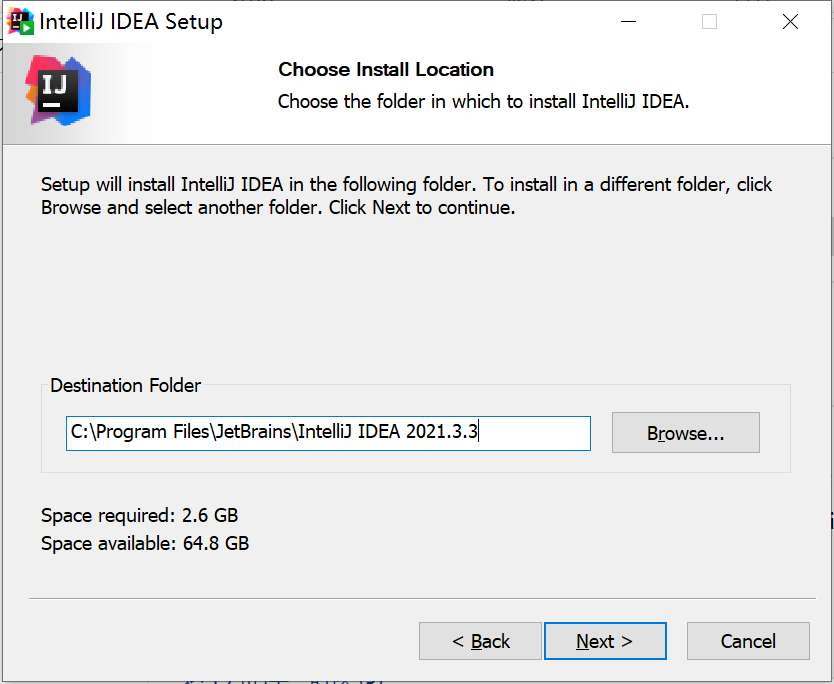Cancel the IntelliJ IDEA installation
The height and width of the screenshot is (684, 834).
coord(747,641)
